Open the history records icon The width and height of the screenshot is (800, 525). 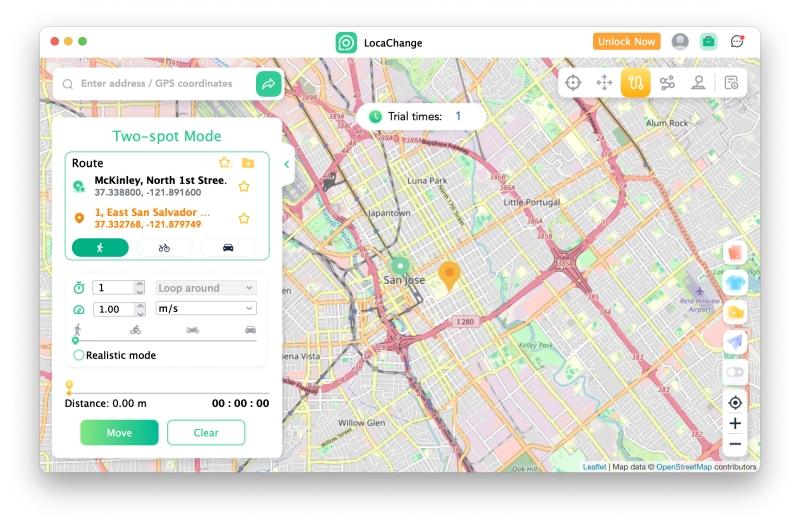(x=731, y=83)
